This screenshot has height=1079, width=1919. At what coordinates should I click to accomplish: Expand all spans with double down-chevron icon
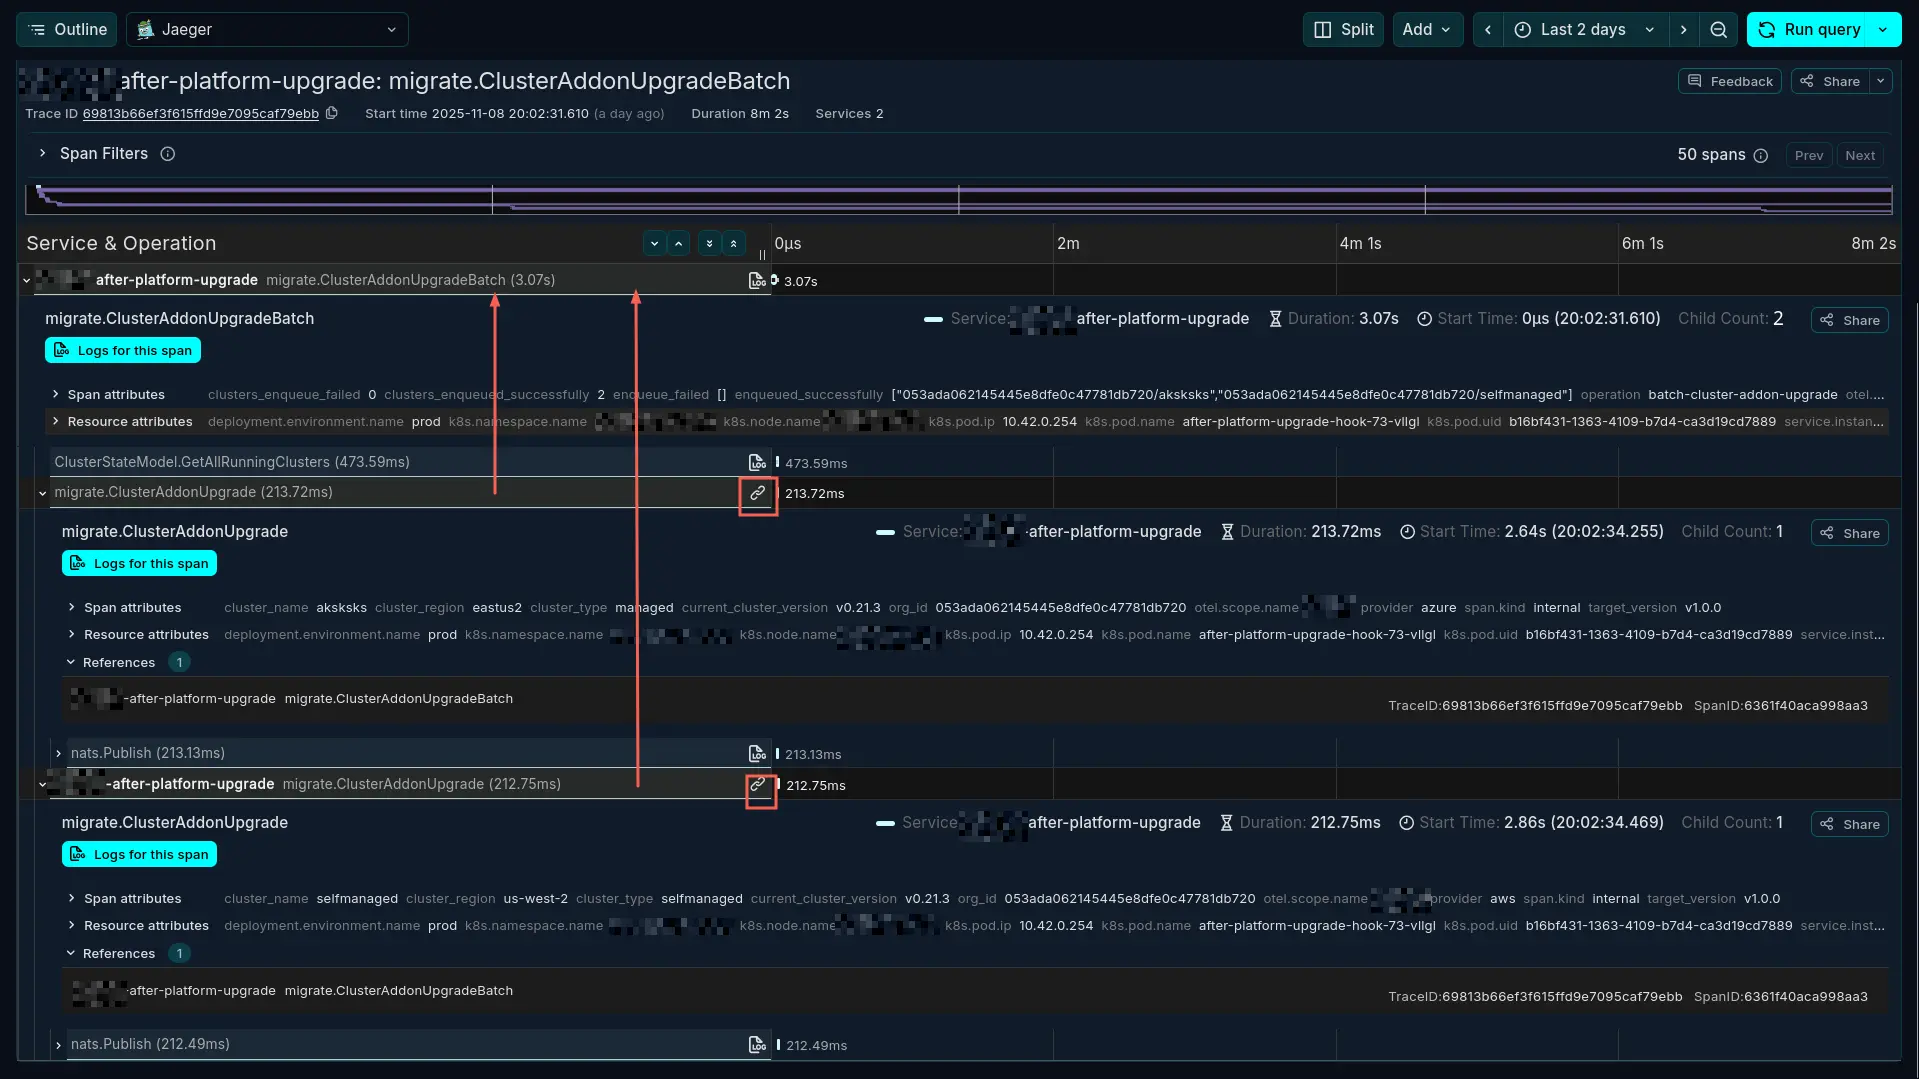(x=708, y=243)
